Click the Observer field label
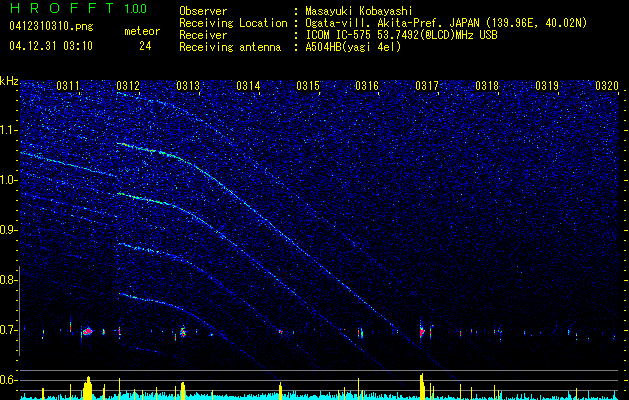This screenshot has height=400, width=629. [x=203, y=11]
